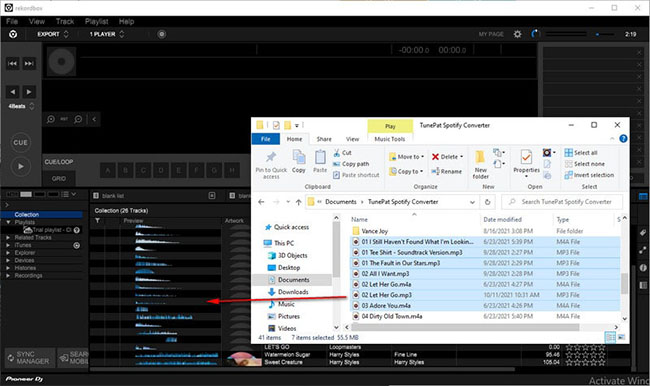
Task: Skip to next track in rekordbox
Action: [29, 63]
